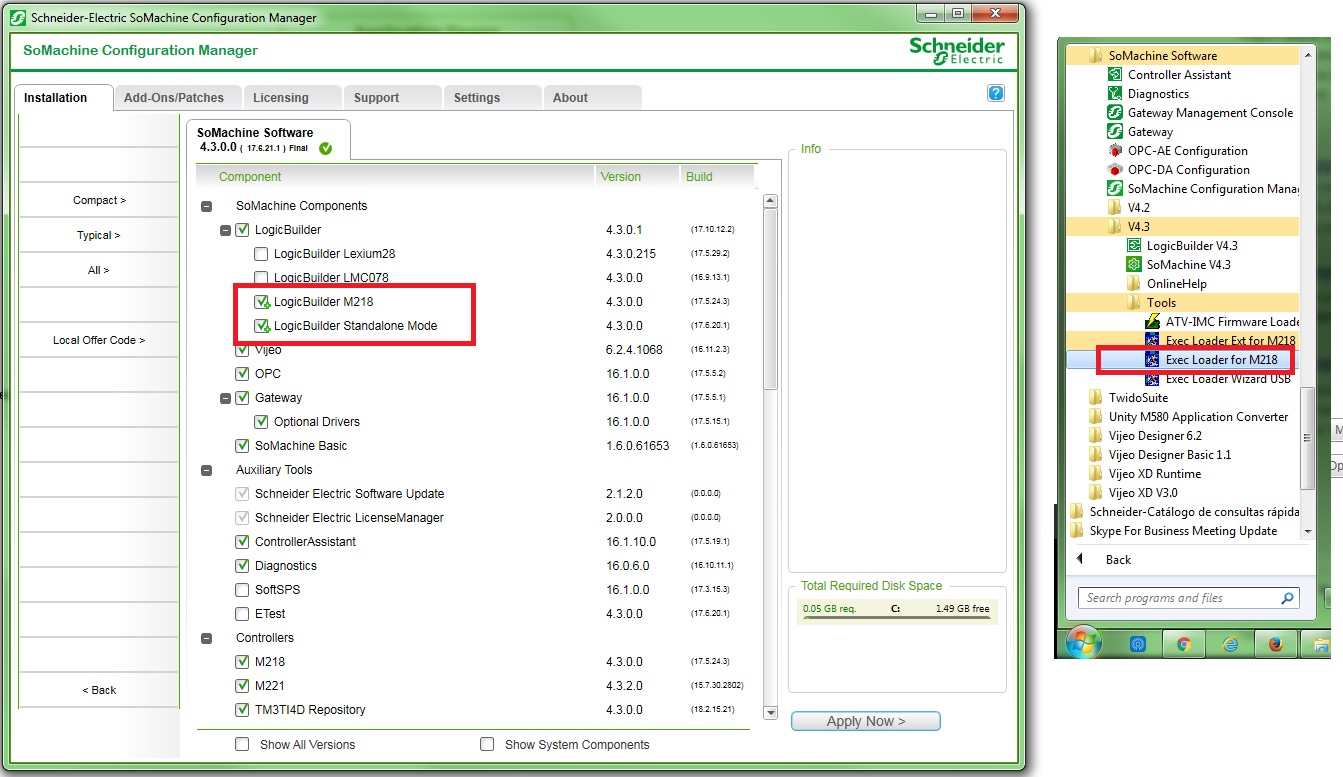Click the start menu scrollbar down arrow
Screen dimensions: 1343x777
pos(1308,532)
